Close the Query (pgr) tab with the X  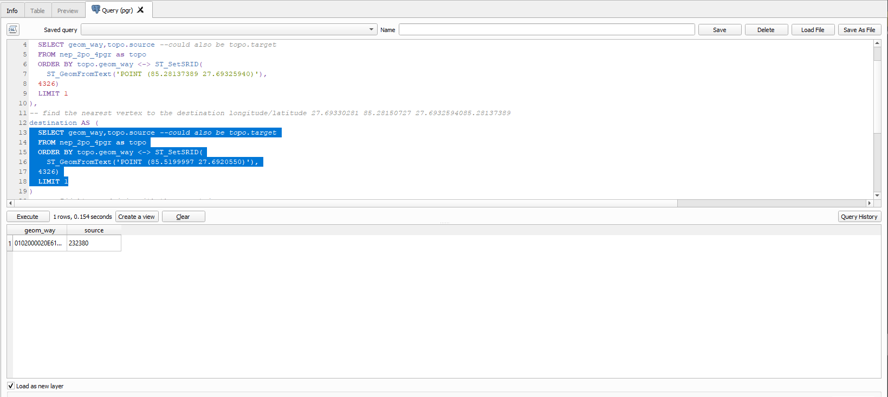(141, 10)
